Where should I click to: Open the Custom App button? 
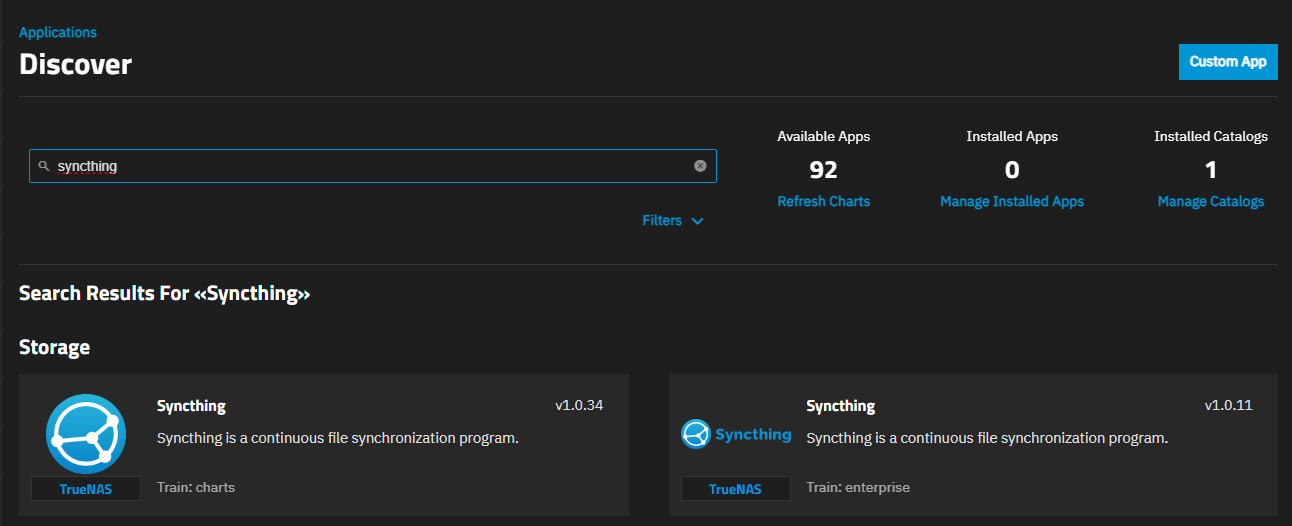[x=1228, y=61]
